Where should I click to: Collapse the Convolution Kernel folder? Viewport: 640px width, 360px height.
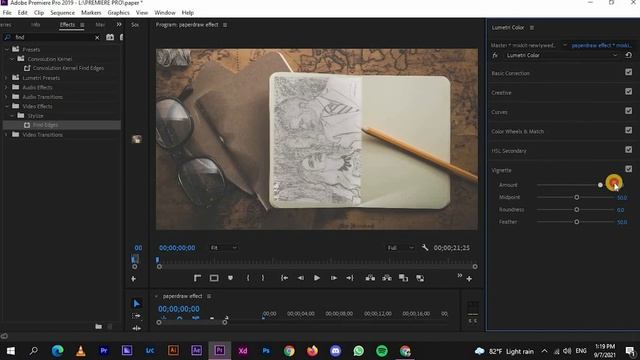12,59
